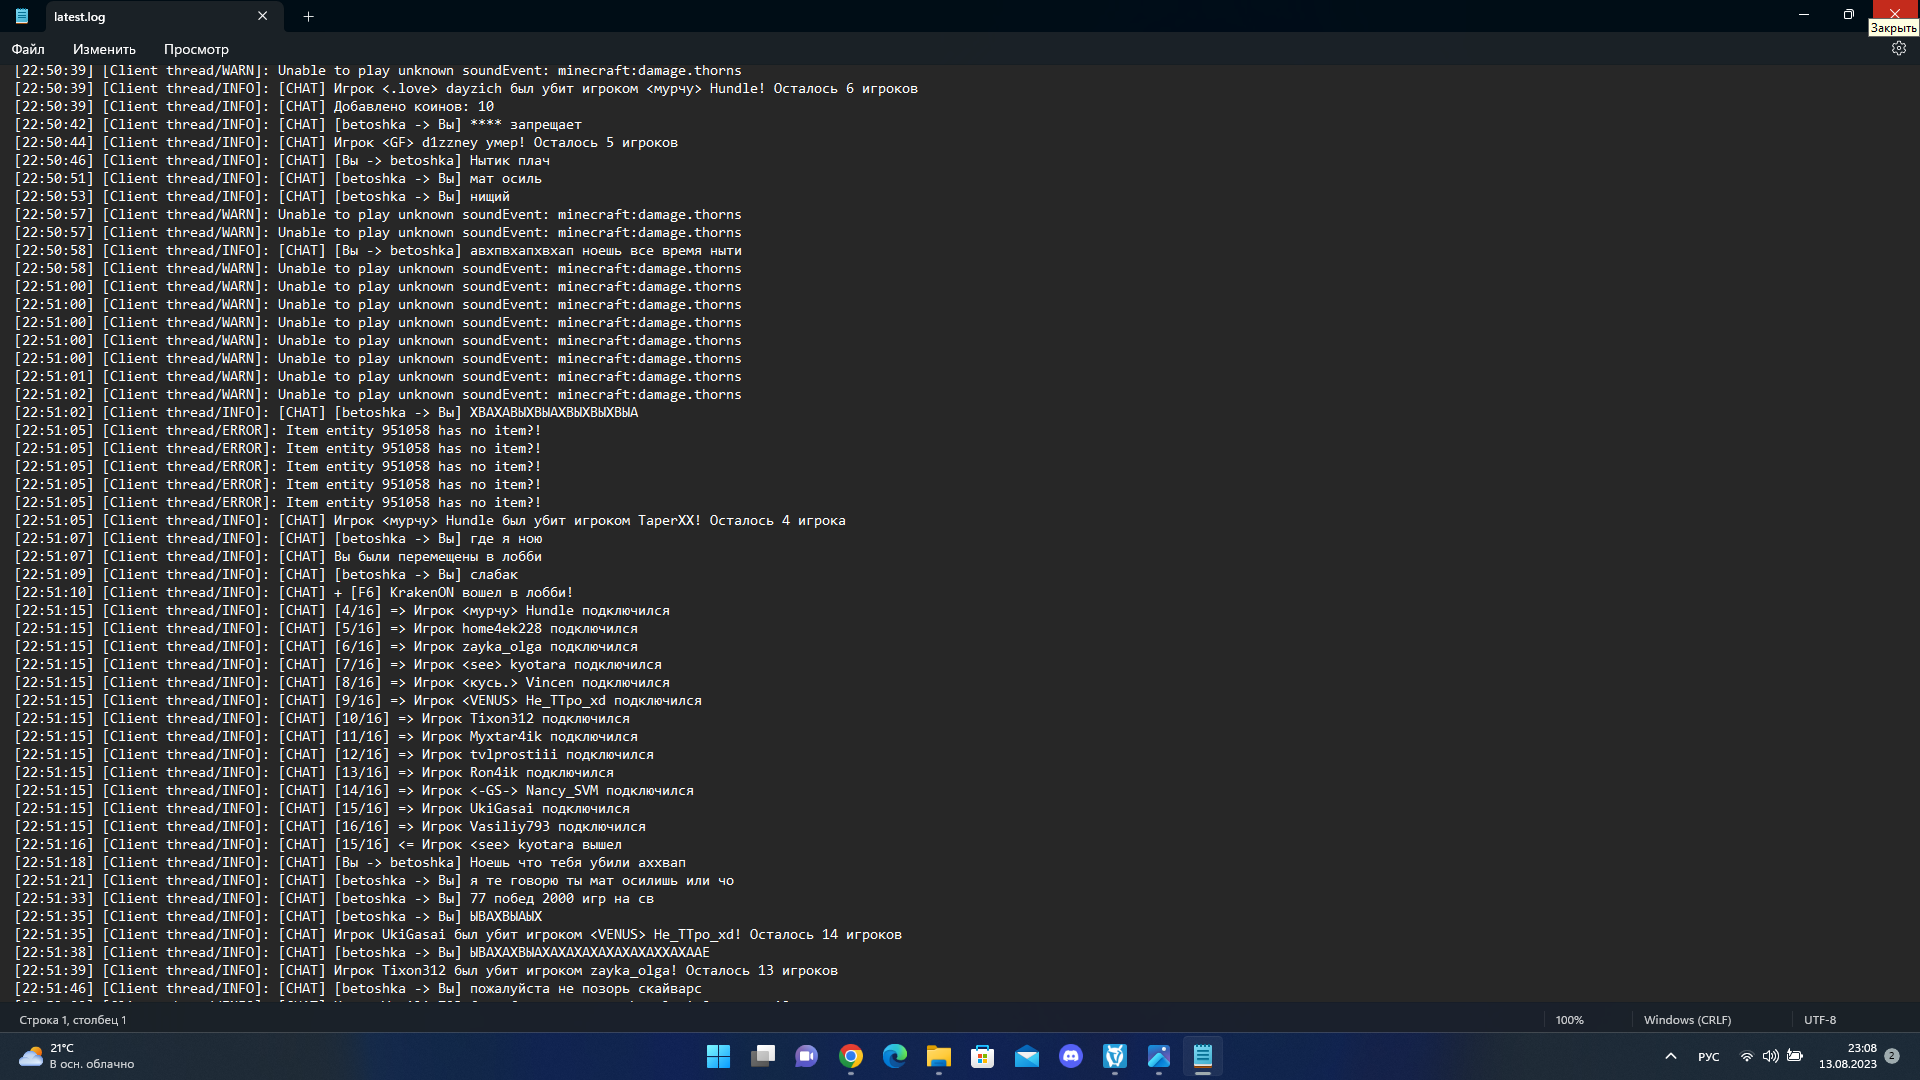The height and width of the screenshot is (1080, 1920).
Task: Click line 'Hundle был убит игроком TaperXX'
Action: [430, 521]
